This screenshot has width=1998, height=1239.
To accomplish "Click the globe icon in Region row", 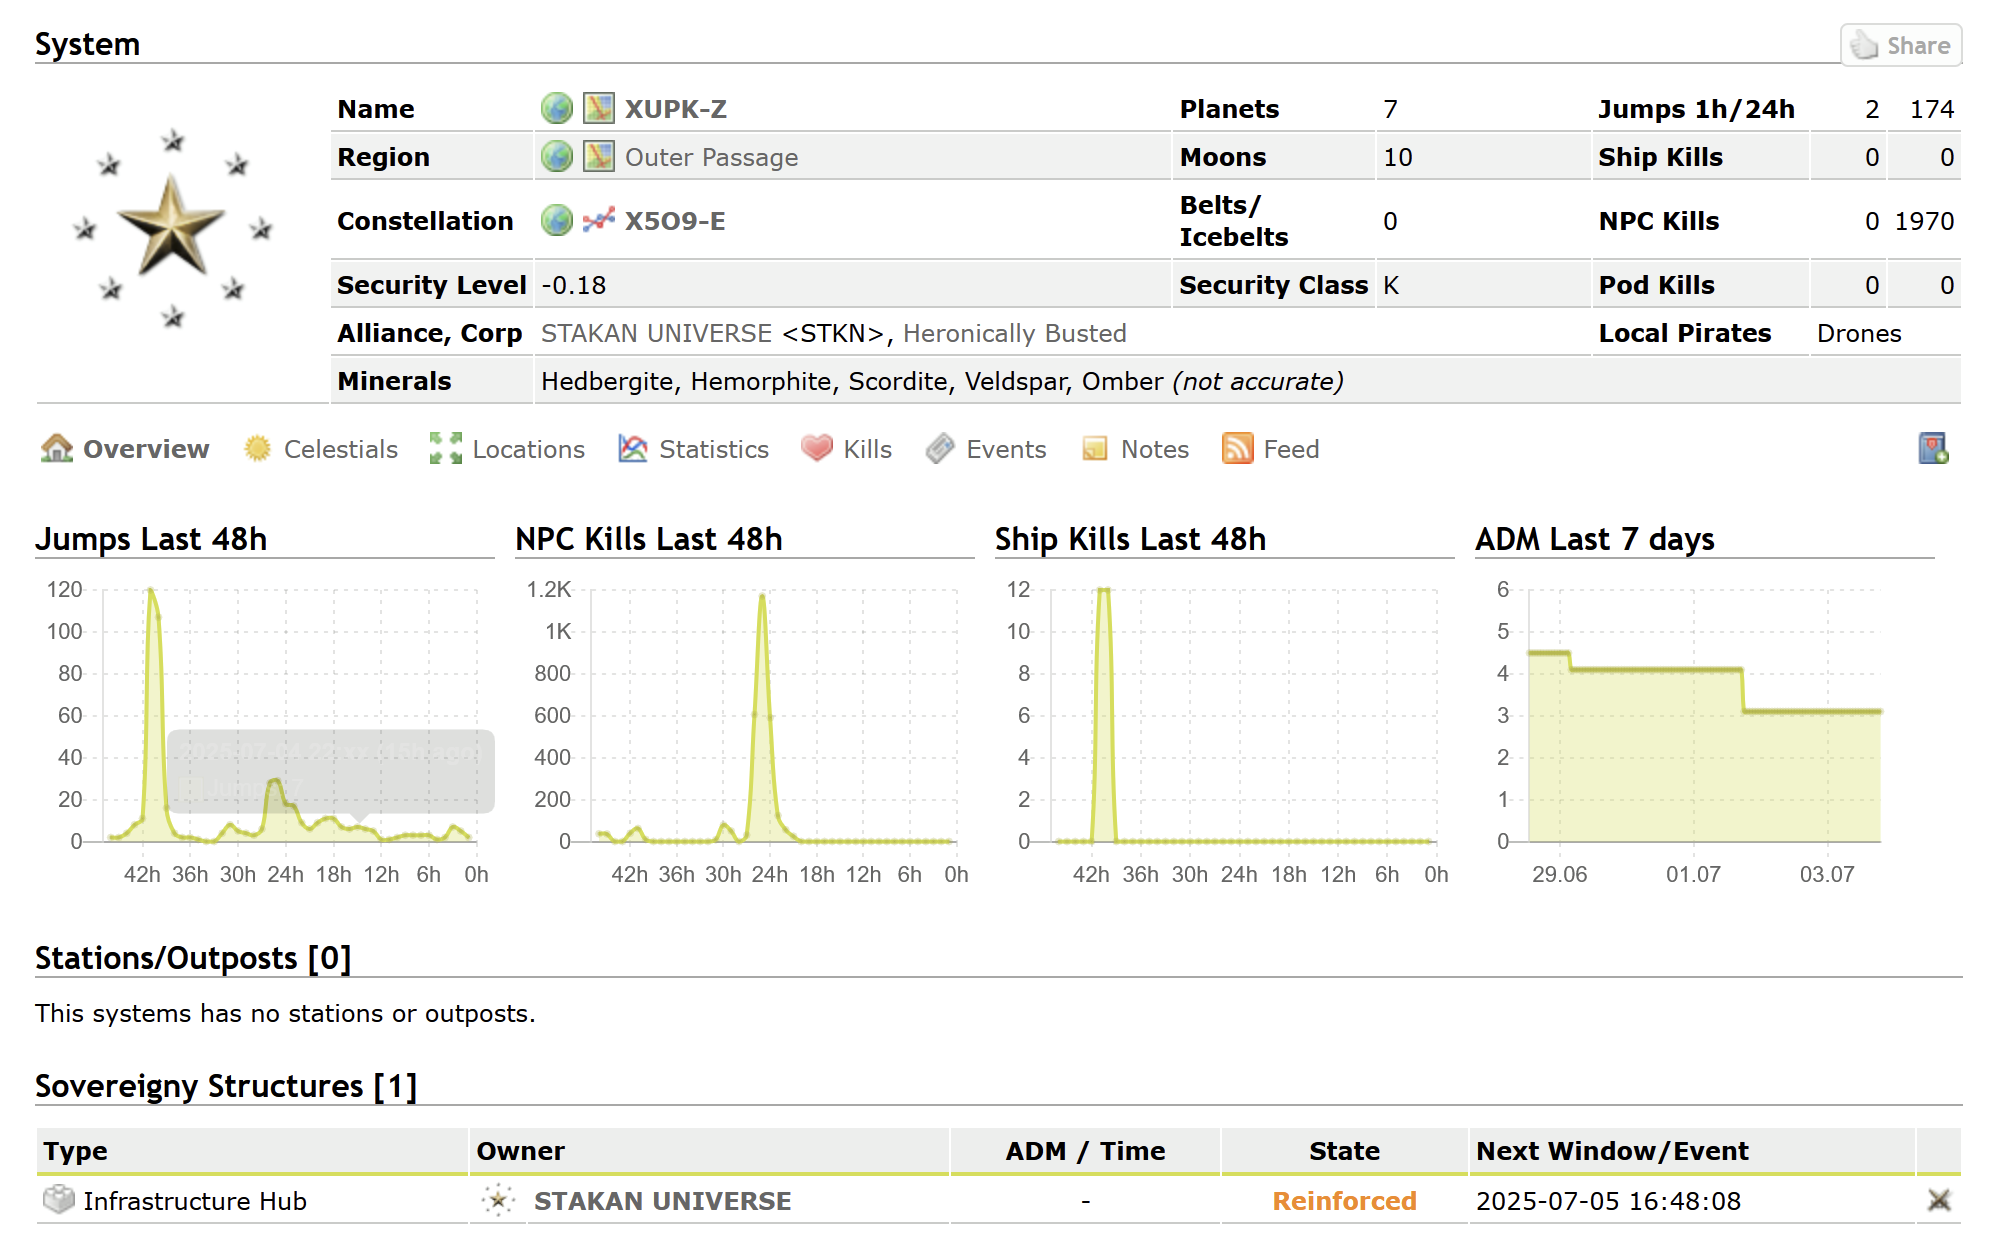I will [556, 157].
